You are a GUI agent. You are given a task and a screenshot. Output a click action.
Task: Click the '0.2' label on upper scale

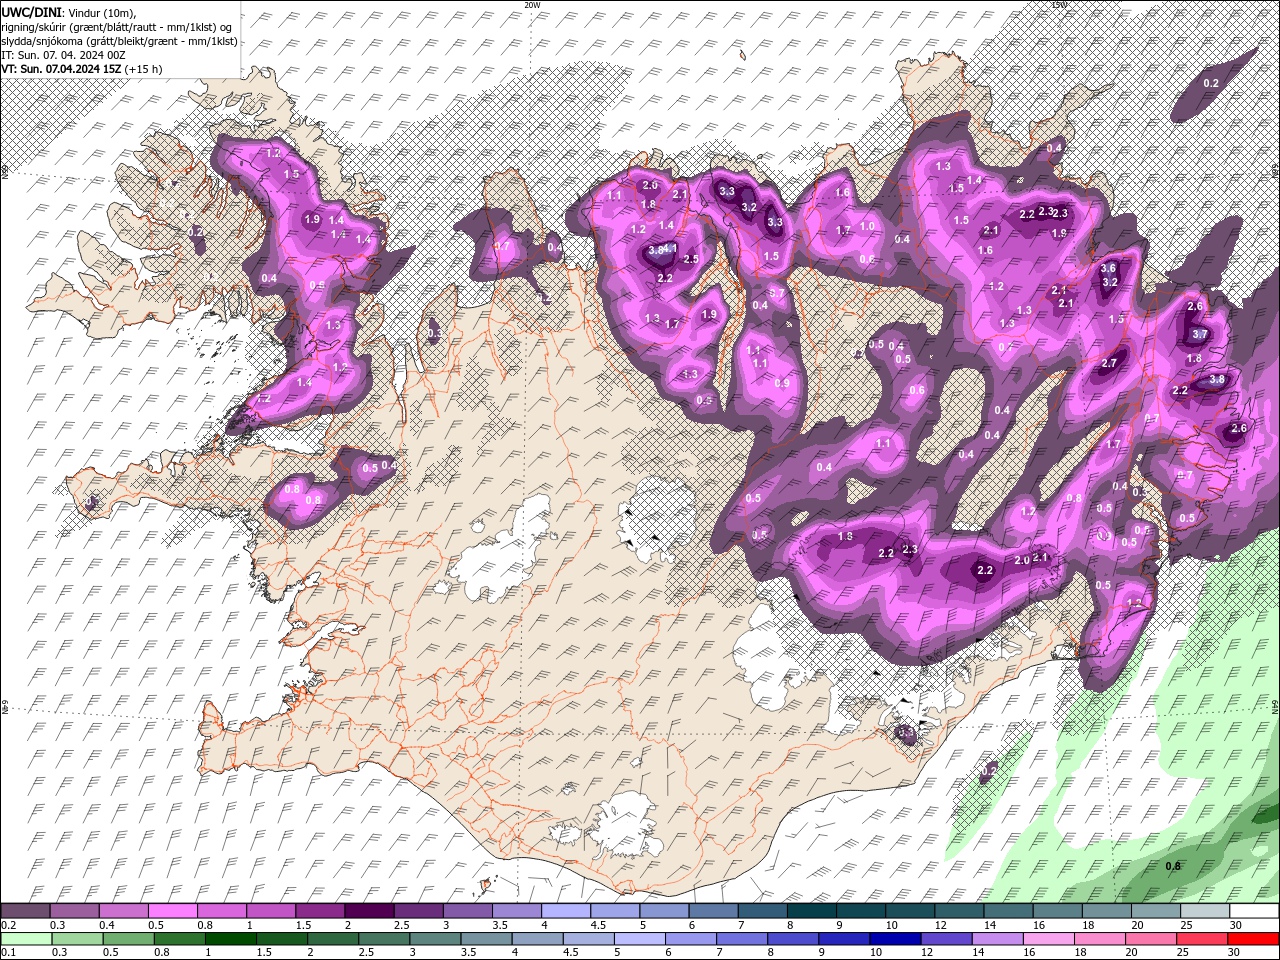[8, 925]
